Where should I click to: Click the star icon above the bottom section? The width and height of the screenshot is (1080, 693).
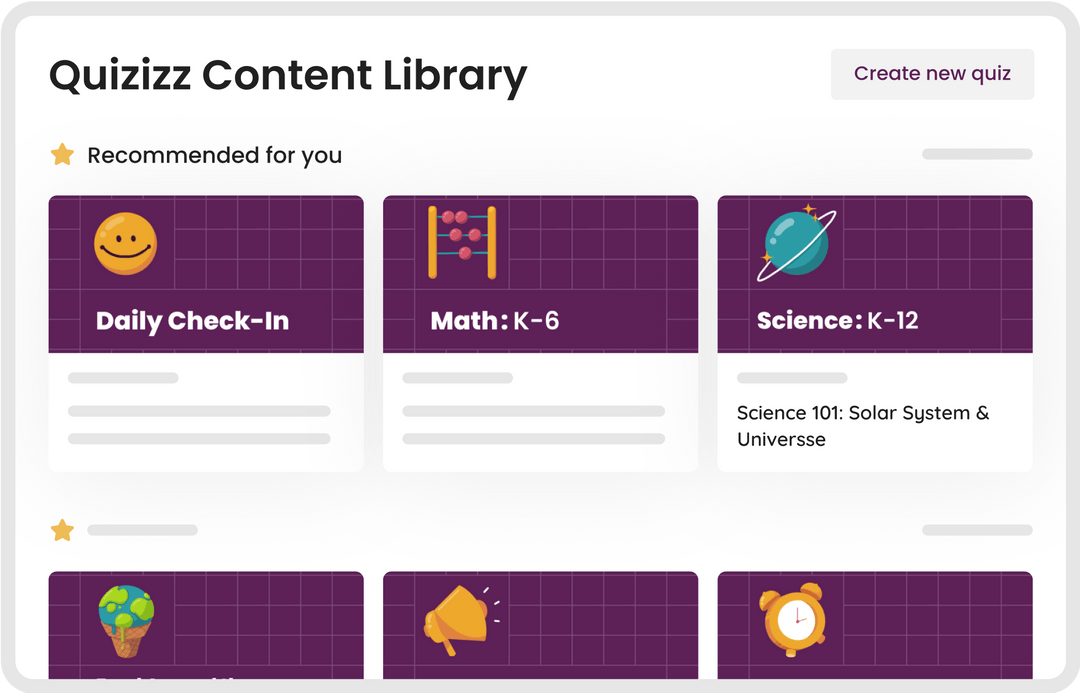pos(62,530)
